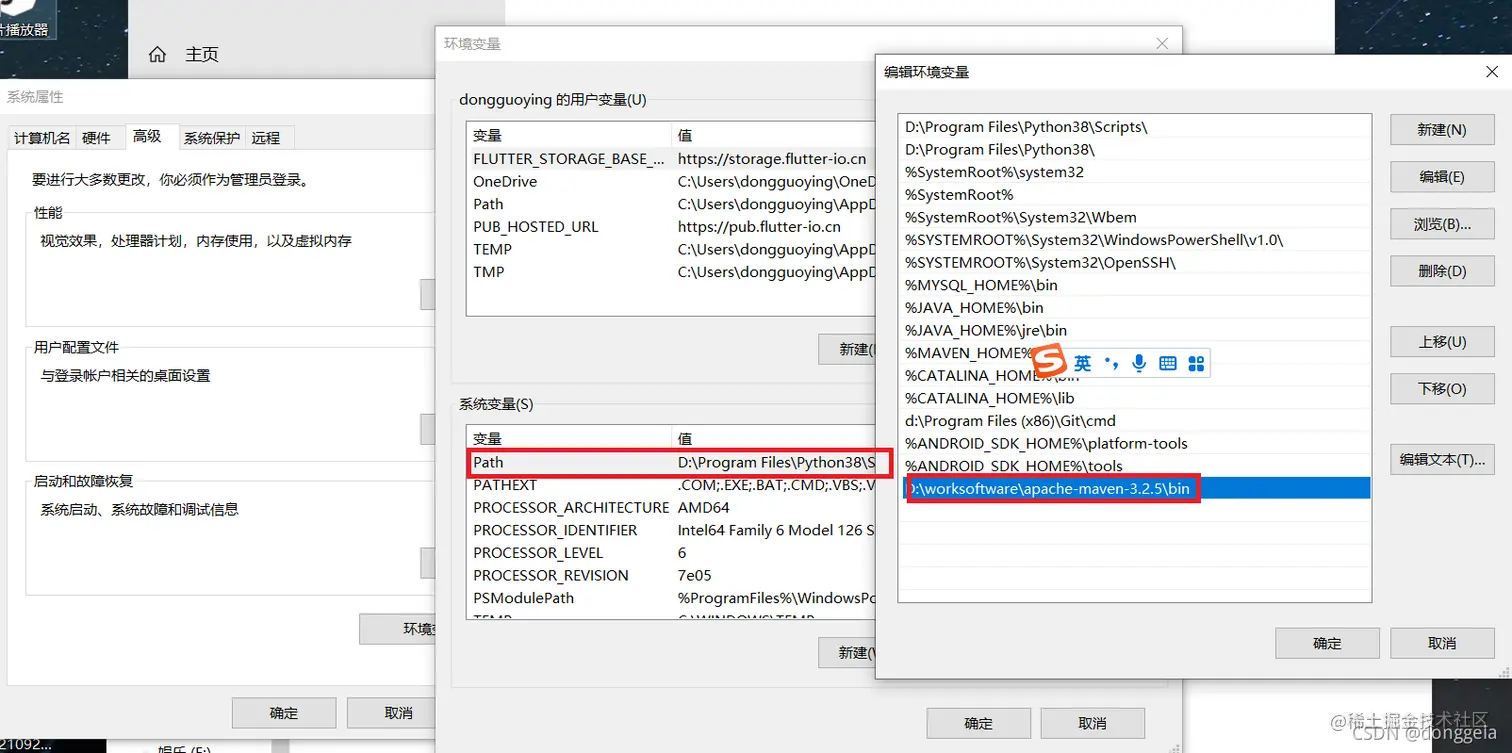
Task: Select the TMP user variable row
Action: coord(671,272)
